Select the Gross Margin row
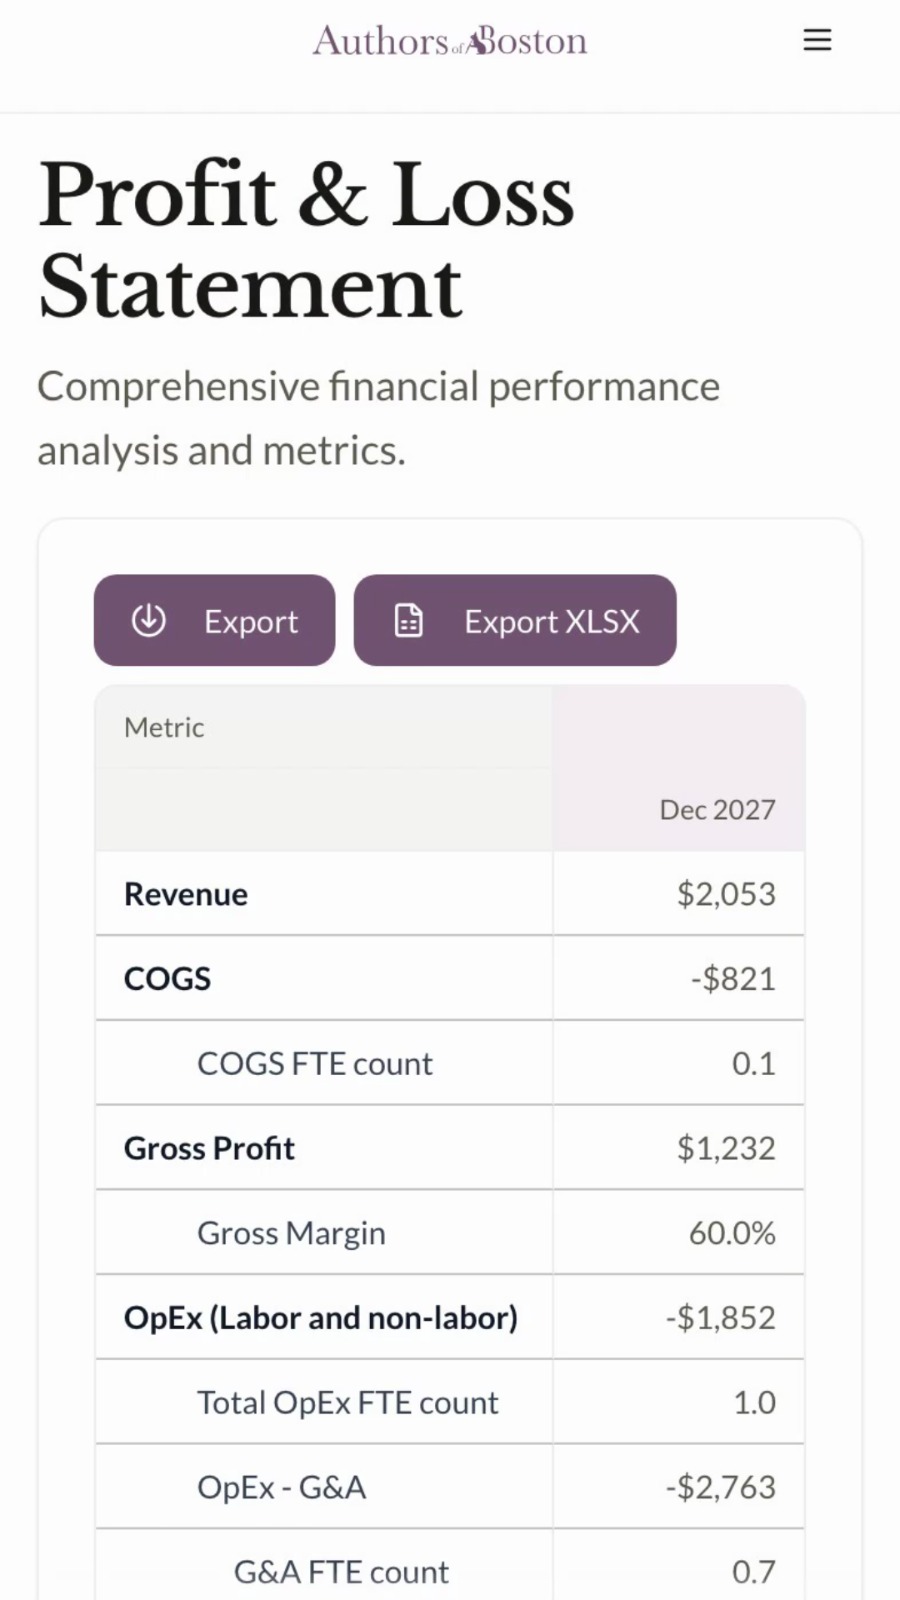This screenshot has height=1600, width=900. tap(450, 1232)
